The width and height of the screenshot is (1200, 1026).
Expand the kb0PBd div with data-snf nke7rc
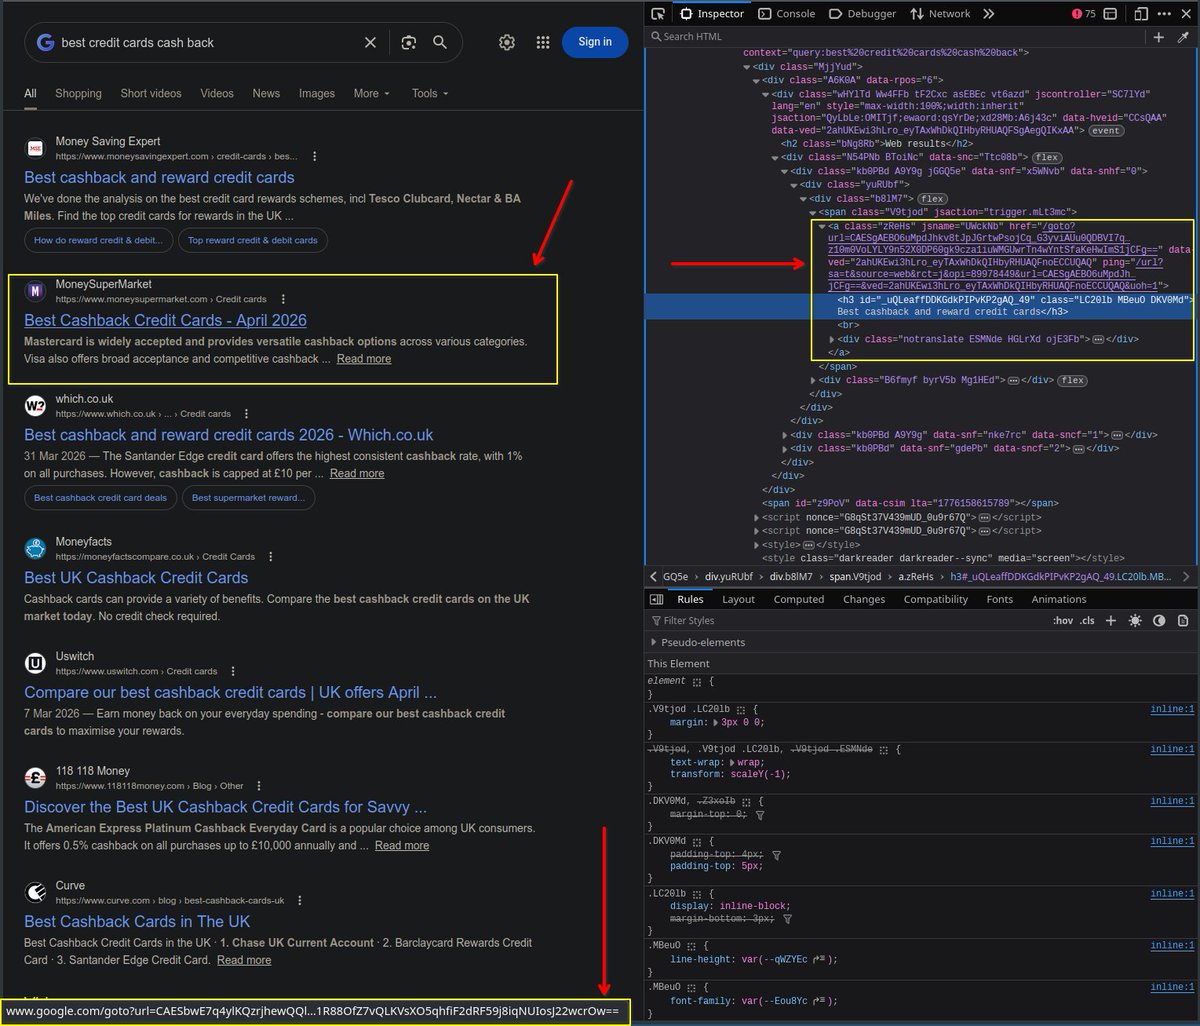pos(784,435)
